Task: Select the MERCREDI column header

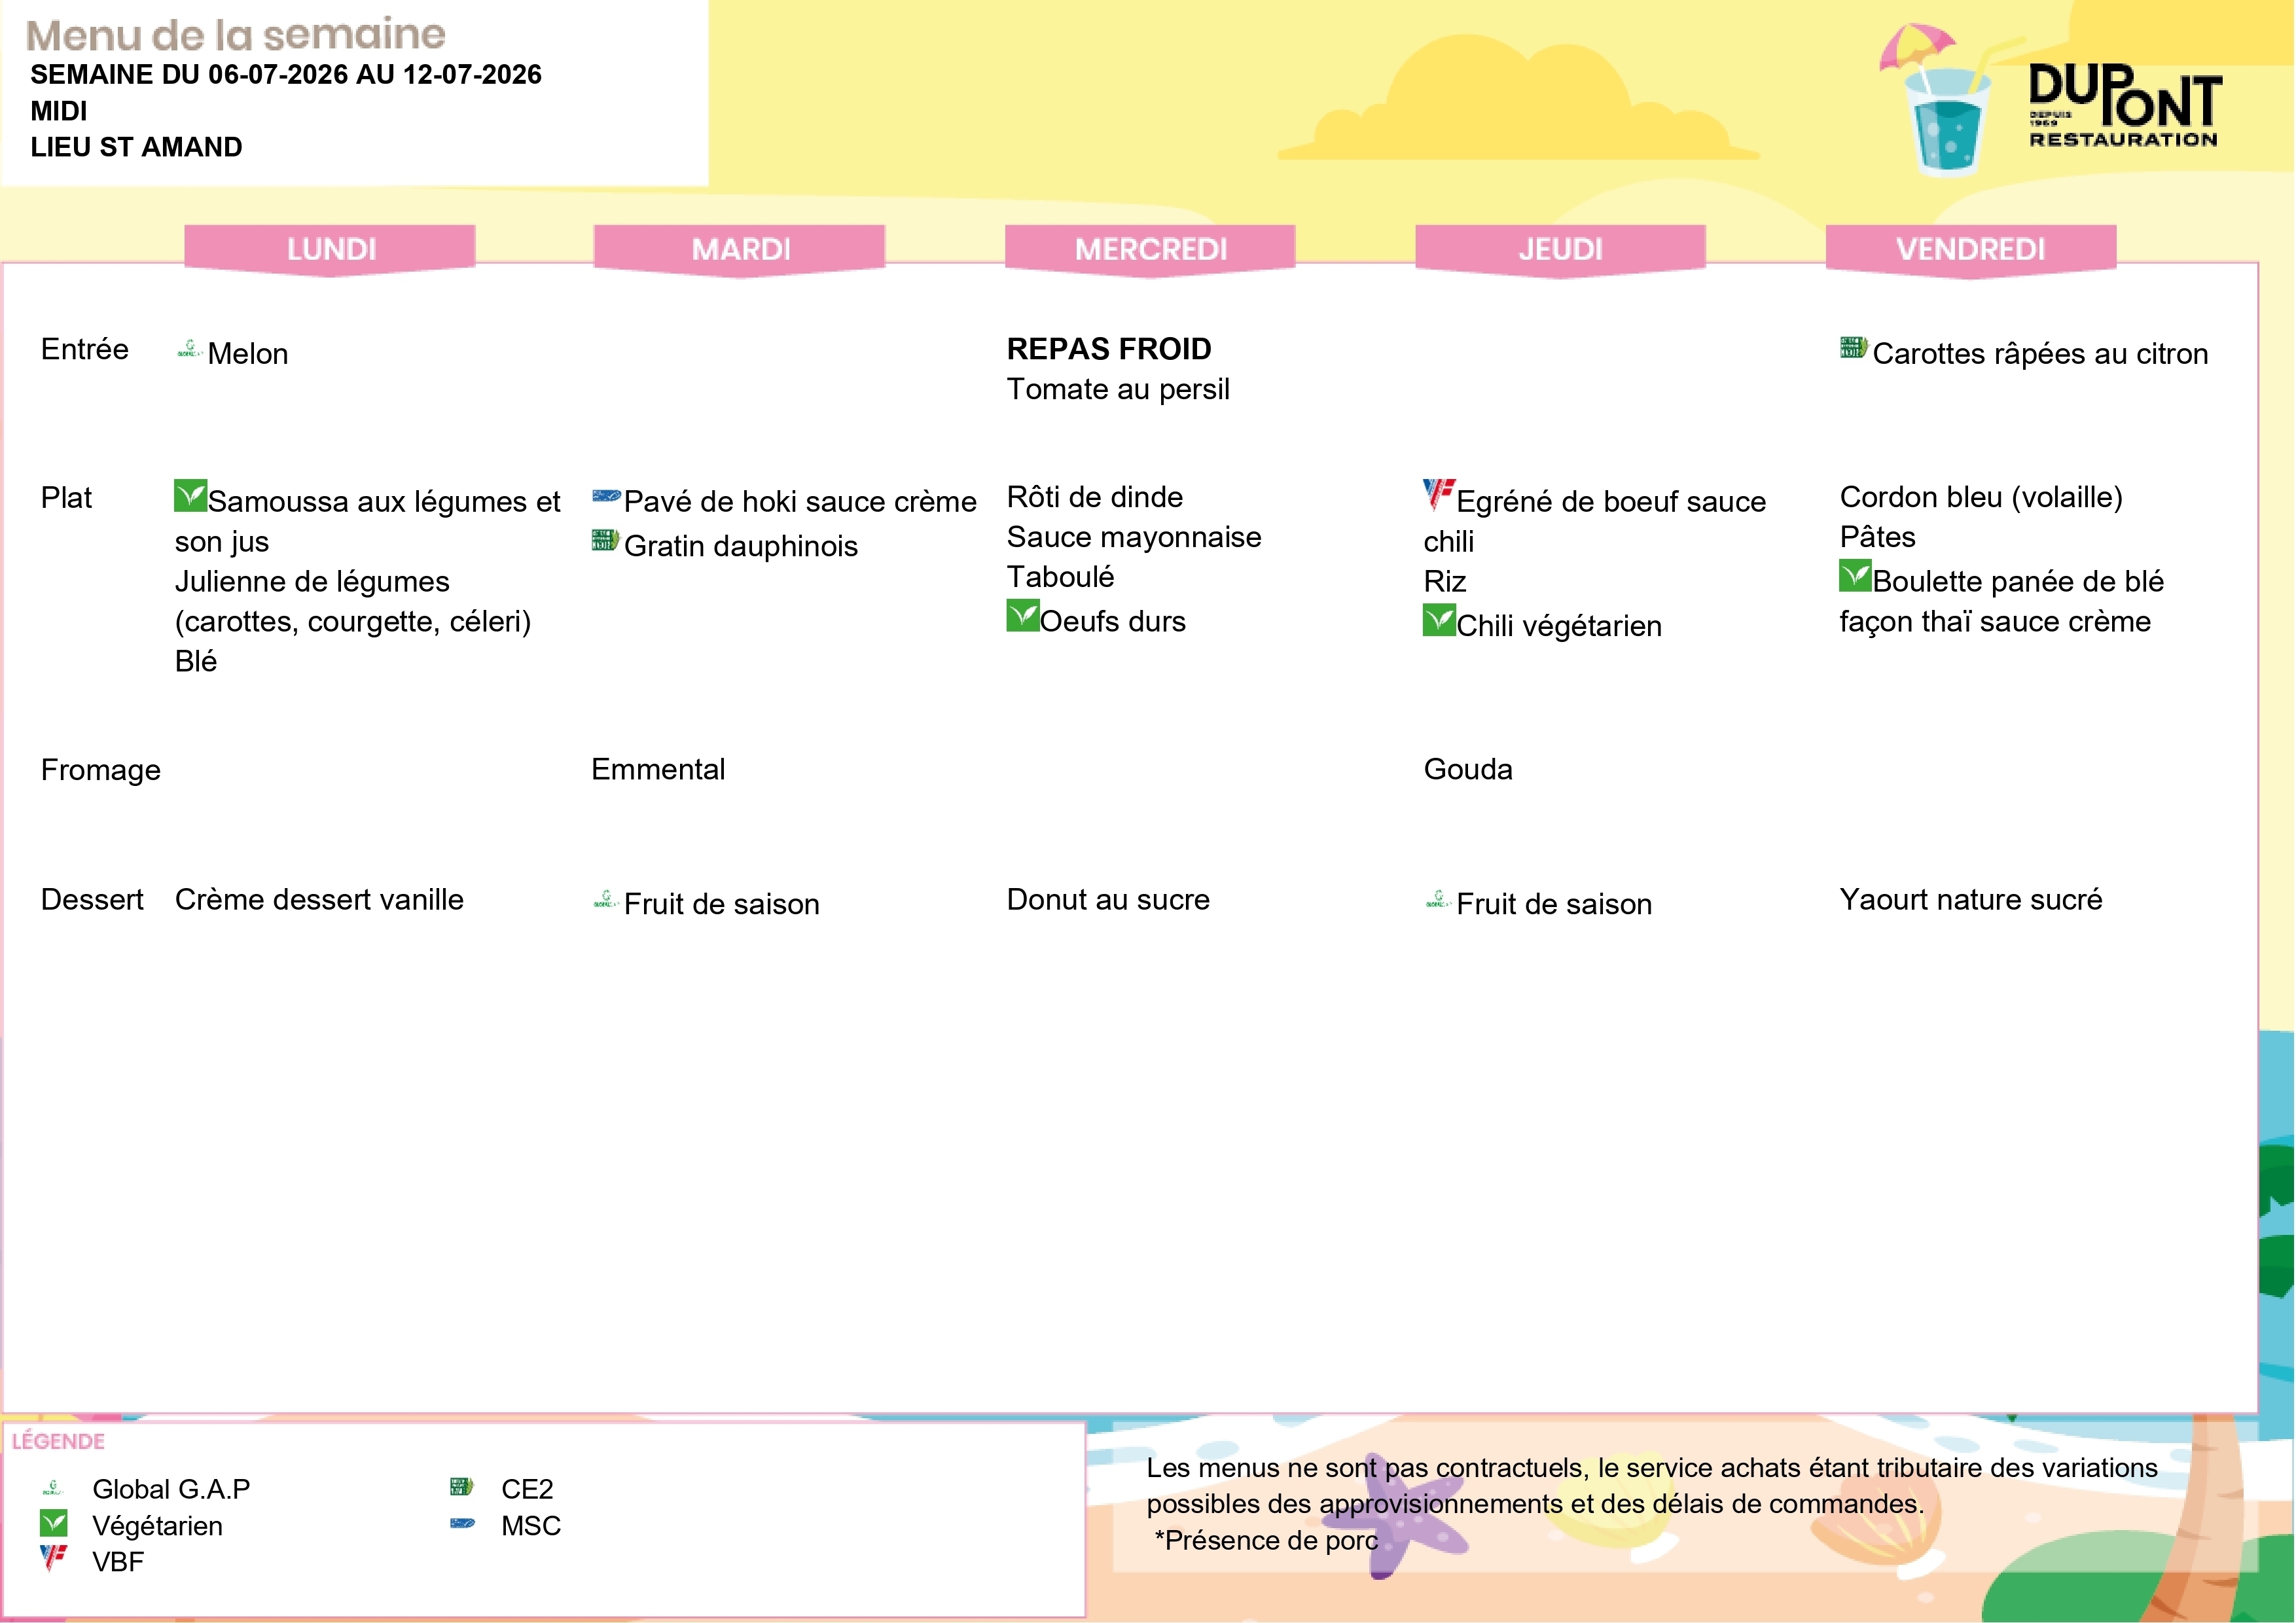Action: tap(1150, 249)
